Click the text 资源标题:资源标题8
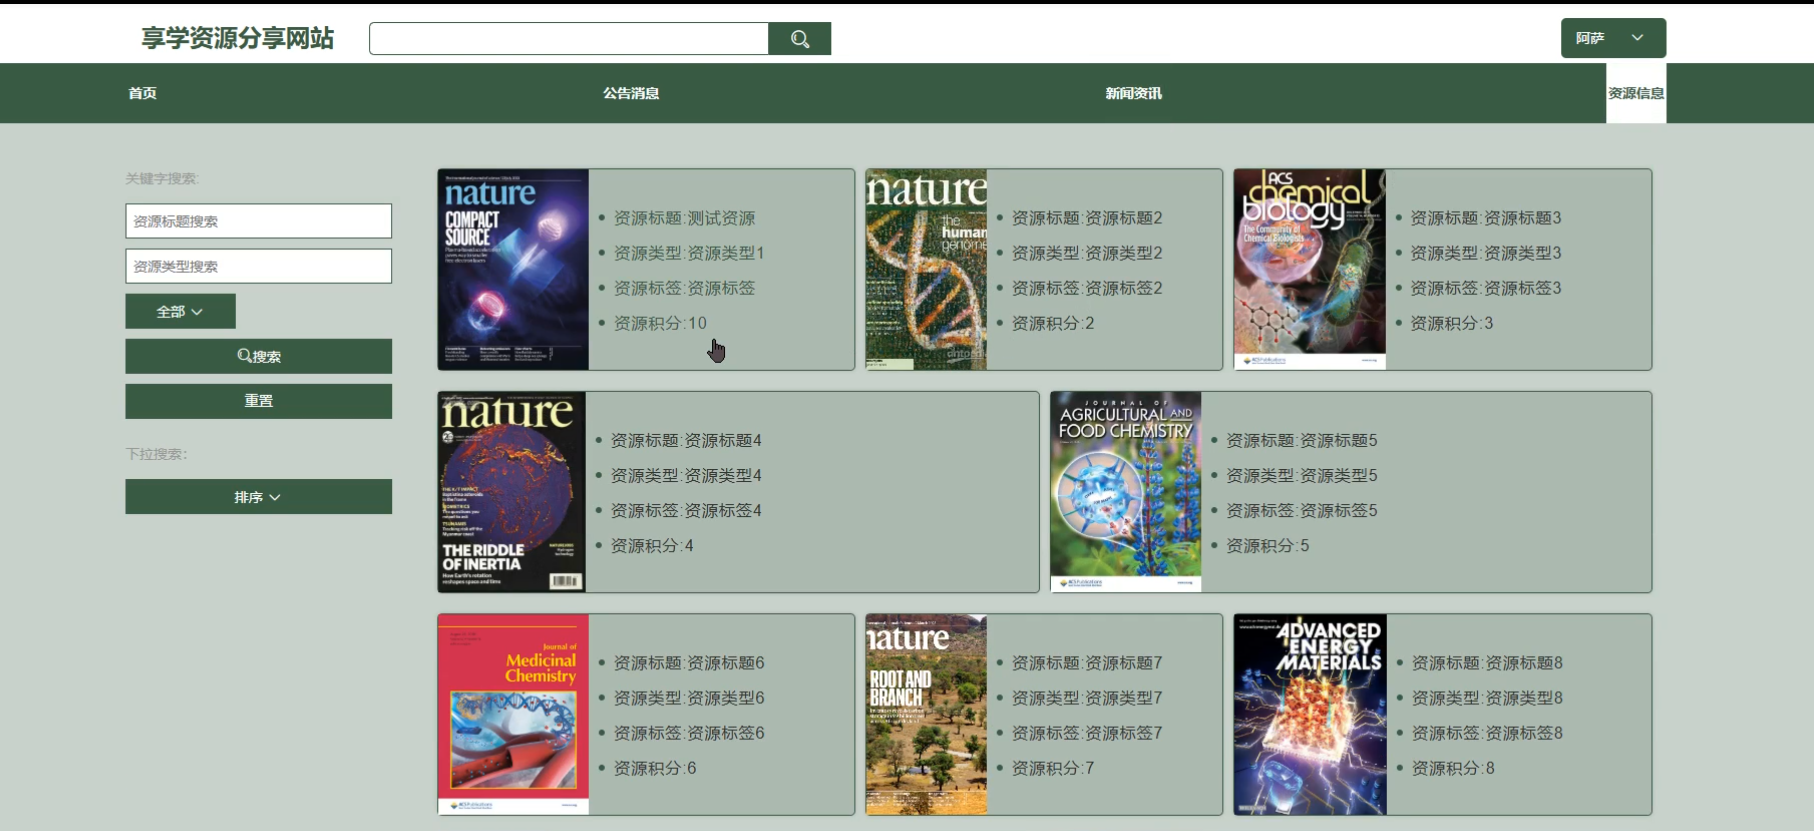 (x=1487, y=663)
